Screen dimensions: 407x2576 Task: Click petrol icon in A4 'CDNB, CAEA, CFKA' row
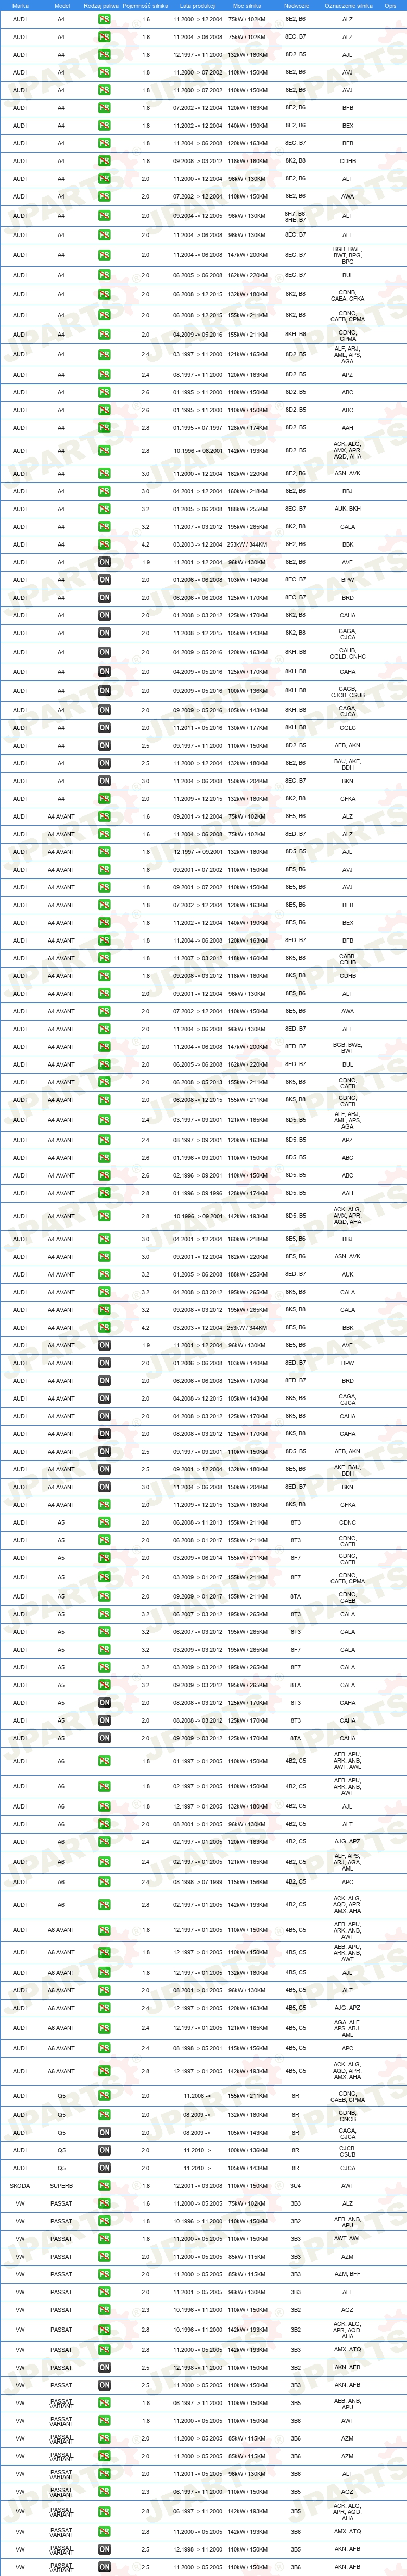[x=104, y=295]
